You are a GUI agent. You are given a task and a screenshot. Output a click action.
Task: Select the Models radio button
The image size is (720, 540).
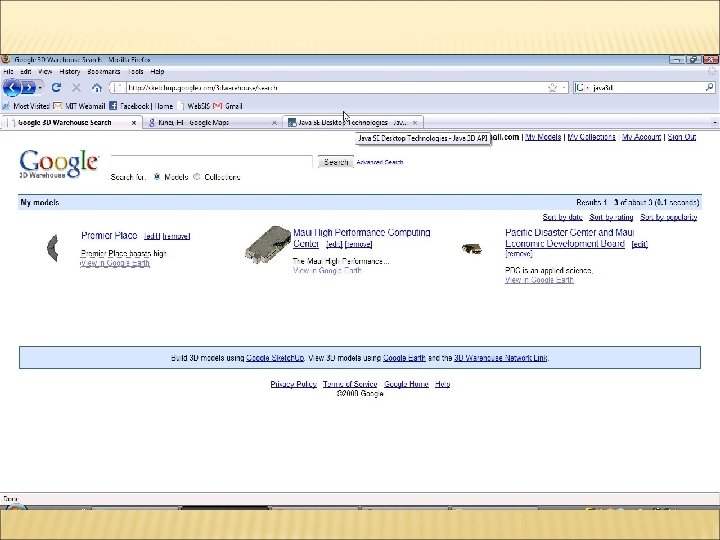(x=157, y=177)
